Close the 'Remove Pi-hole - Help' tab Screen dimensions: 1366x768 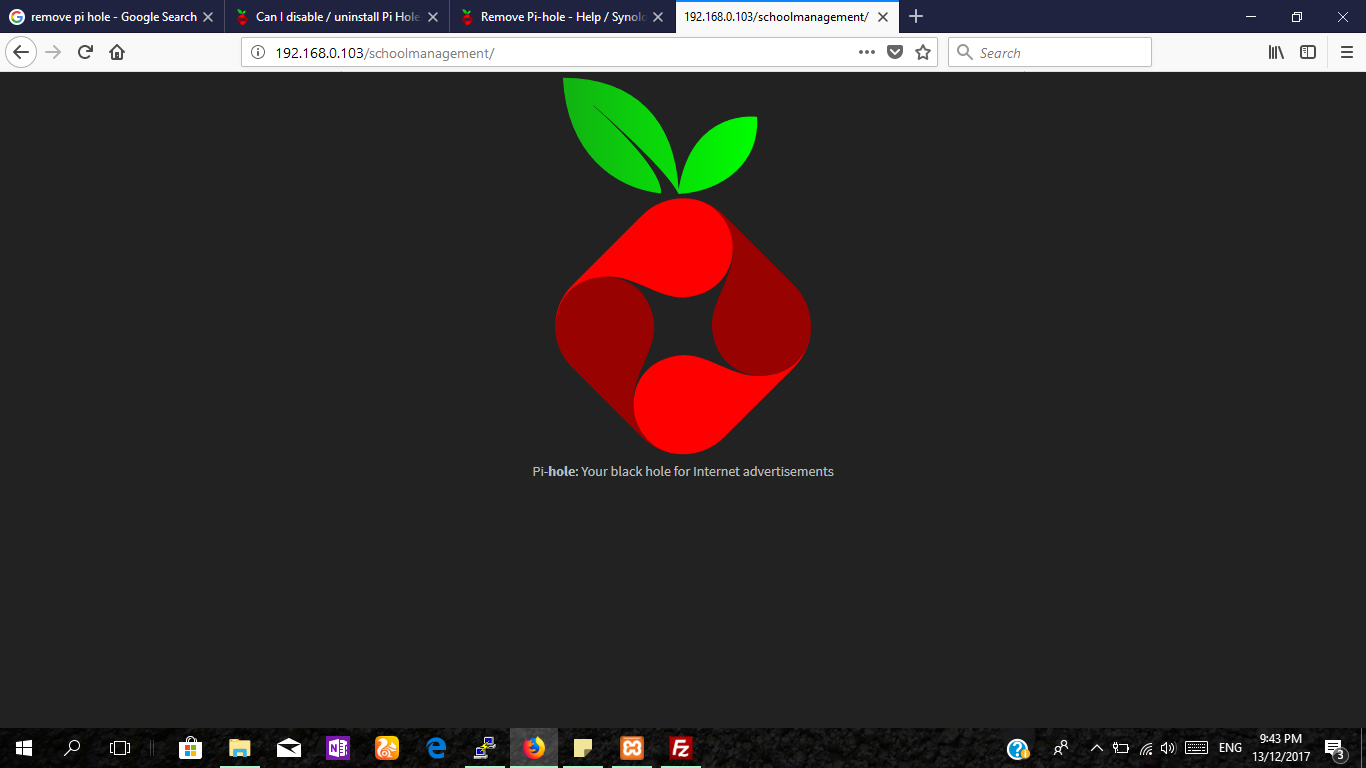pyautogui.click(x=658, y=17)
